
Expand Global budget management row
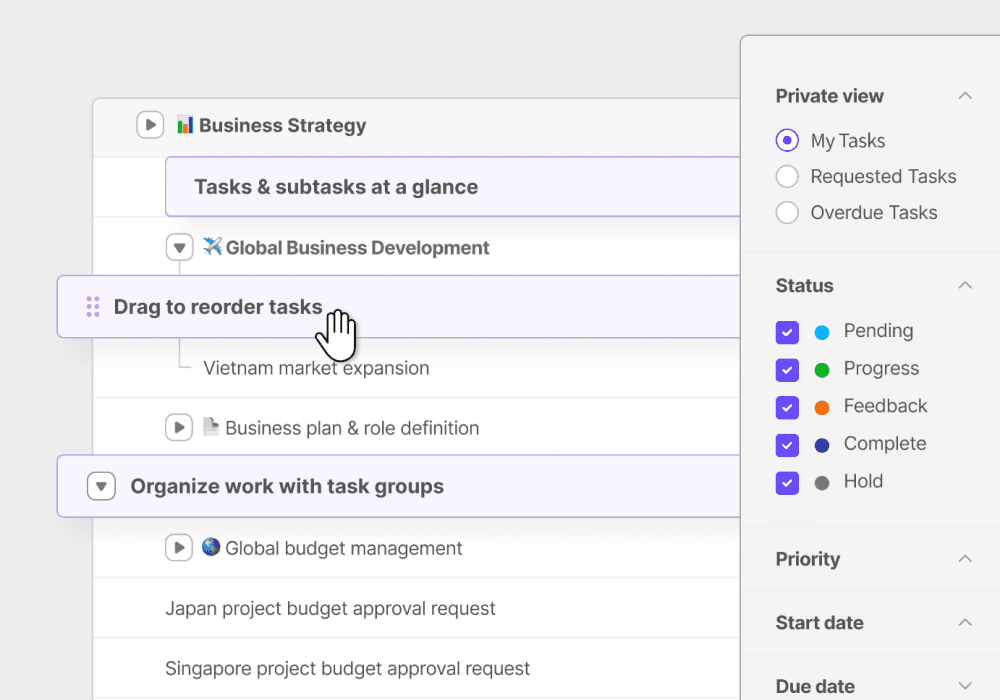click(x=179, y=548)
